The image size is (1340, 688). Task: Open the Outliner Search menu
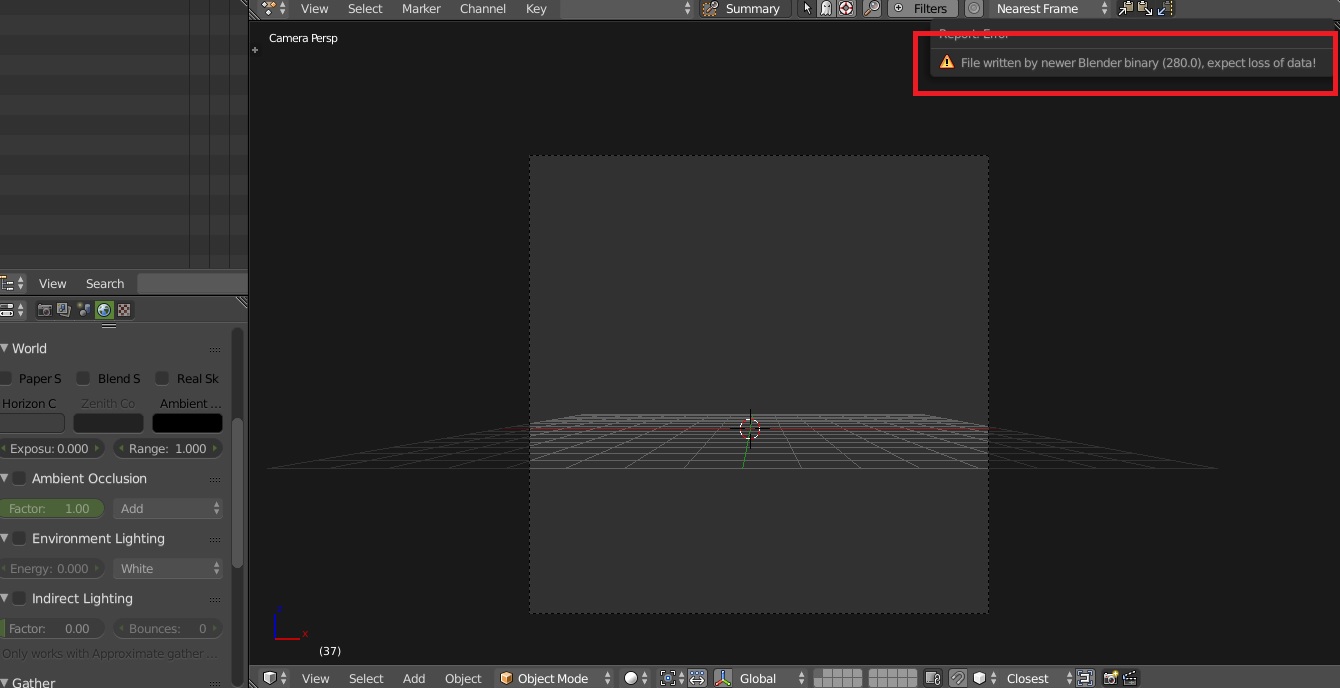[x=105, y=284]
